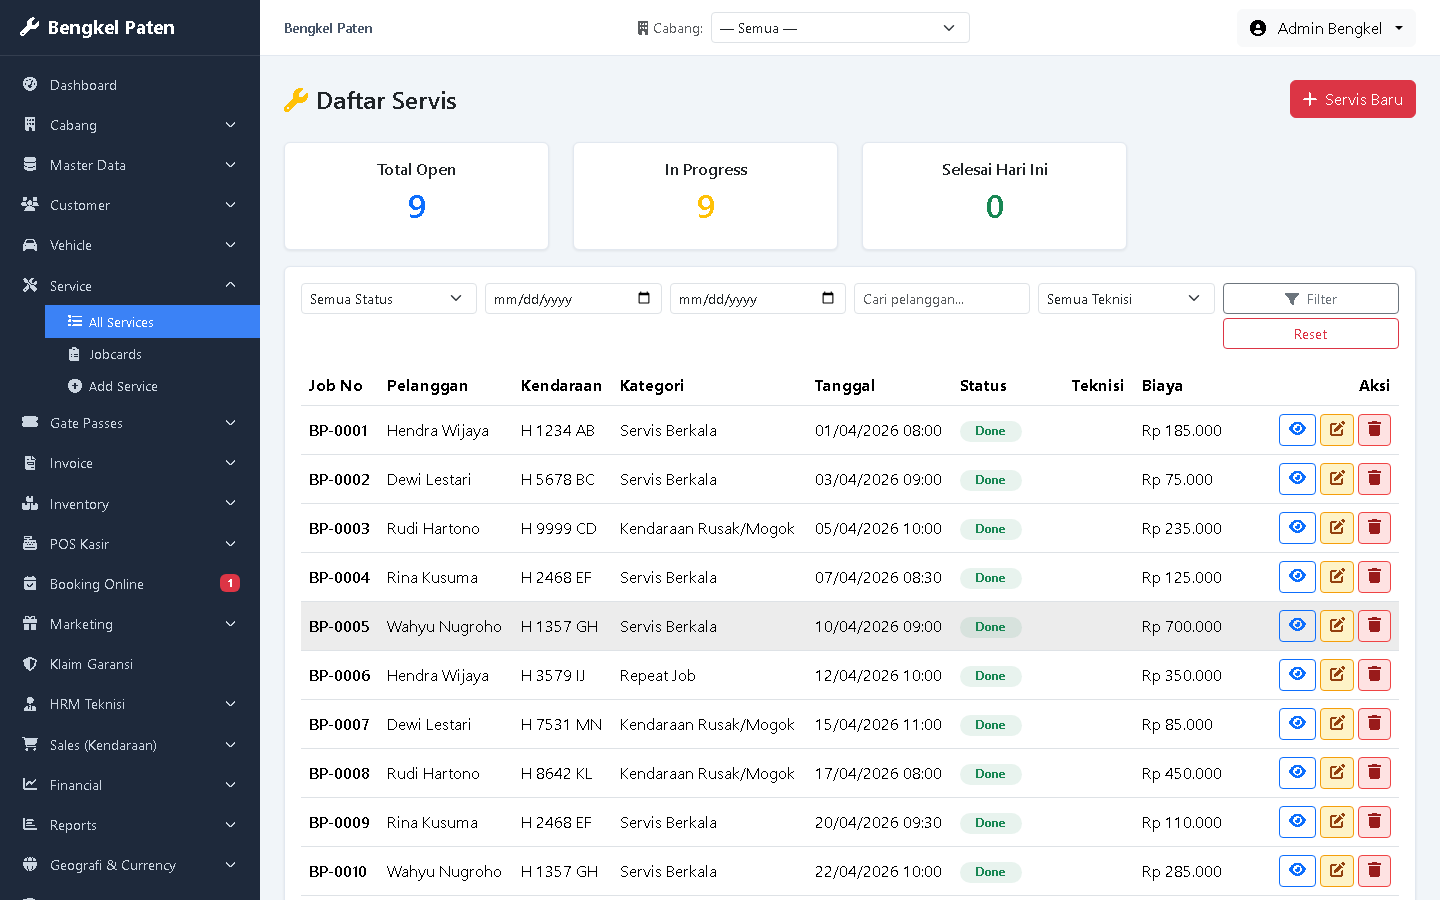The width and height of the screenshot is (1440, 900).
Task: Click the Total Open summary card
Action: coord(416,196)
